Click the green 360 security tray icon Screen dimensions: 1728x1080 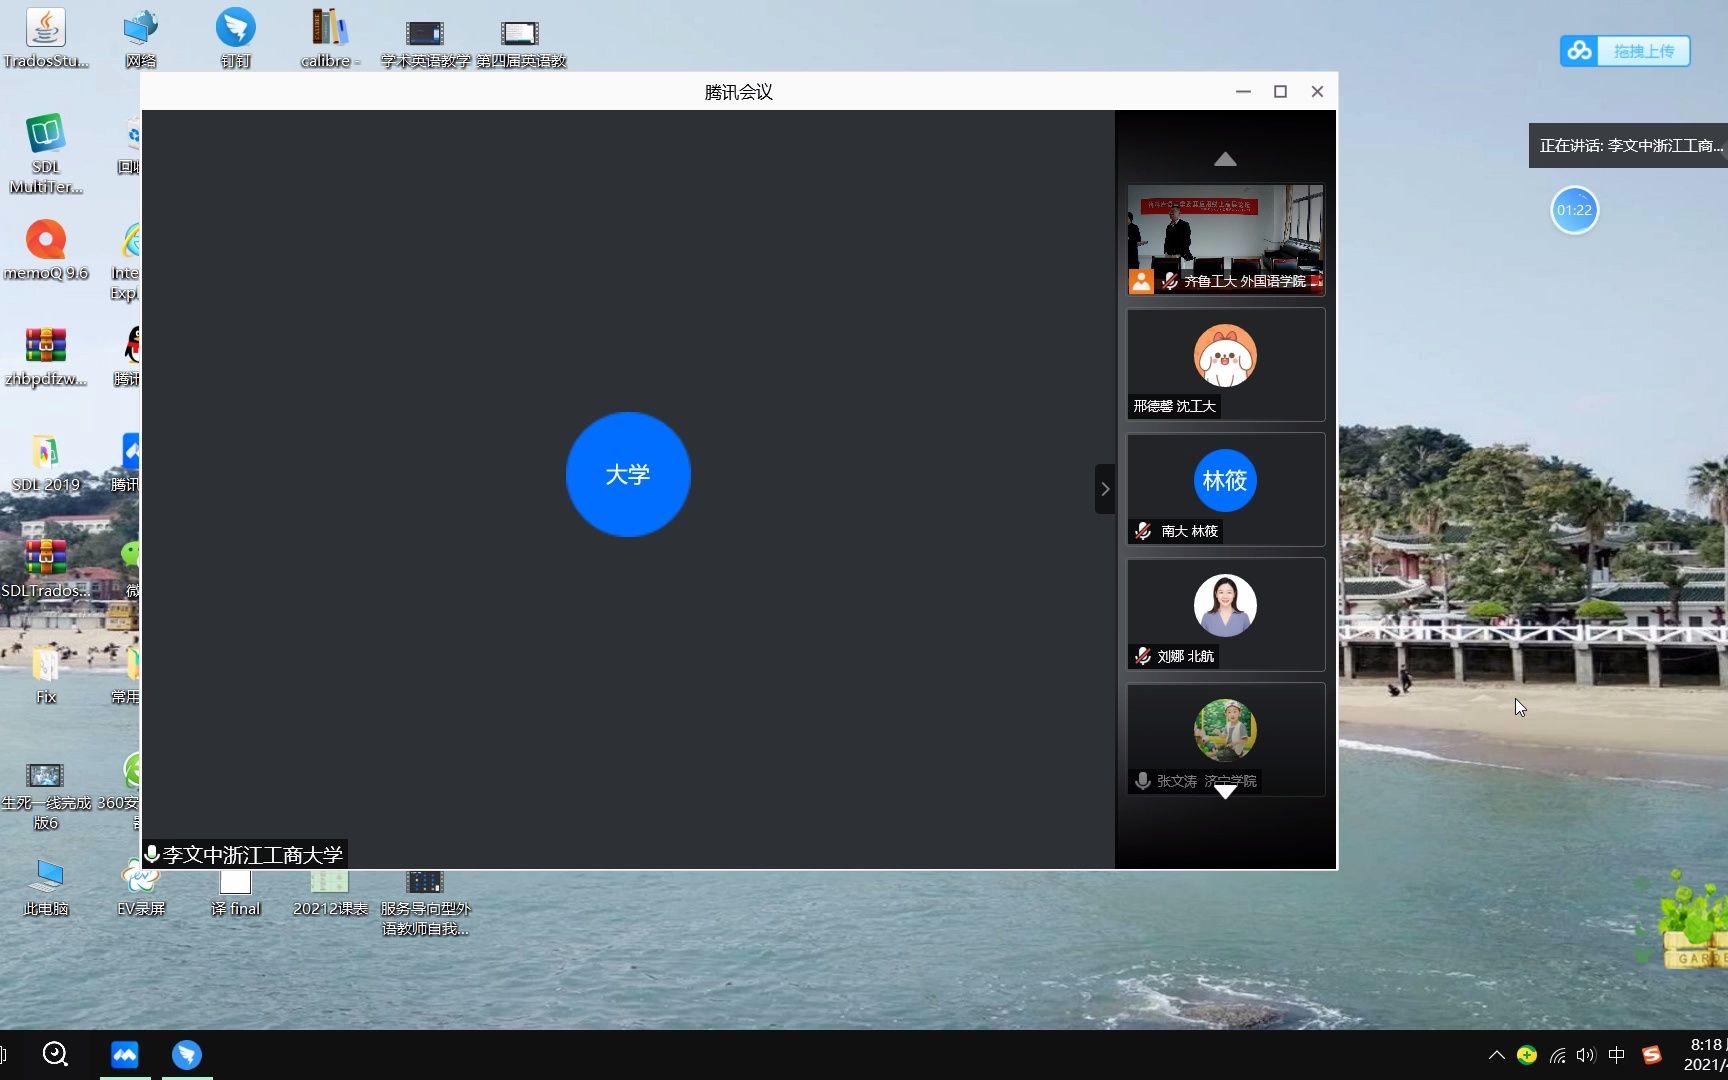(1527, 1055)
